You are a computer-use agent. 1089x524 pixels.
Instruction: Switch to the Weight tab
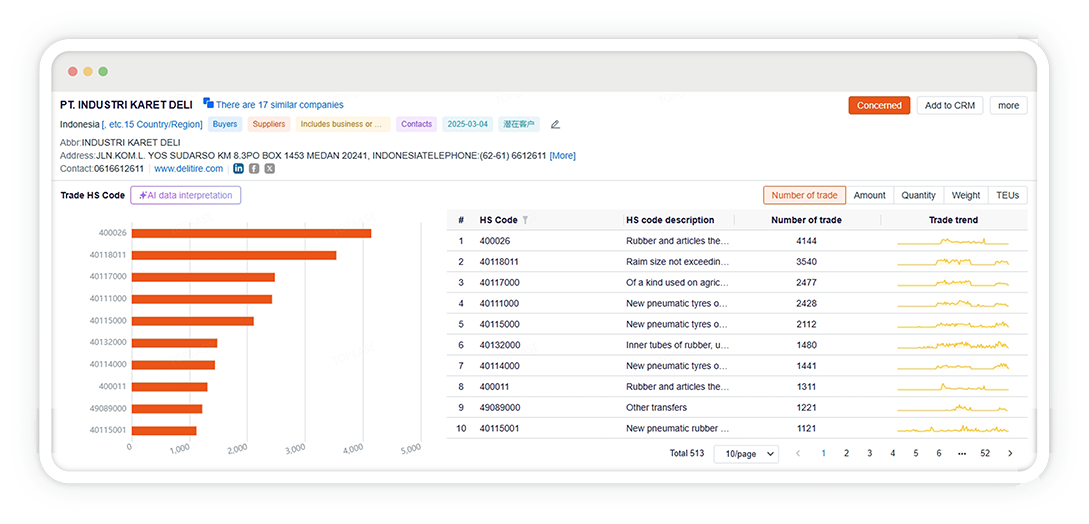966,195
